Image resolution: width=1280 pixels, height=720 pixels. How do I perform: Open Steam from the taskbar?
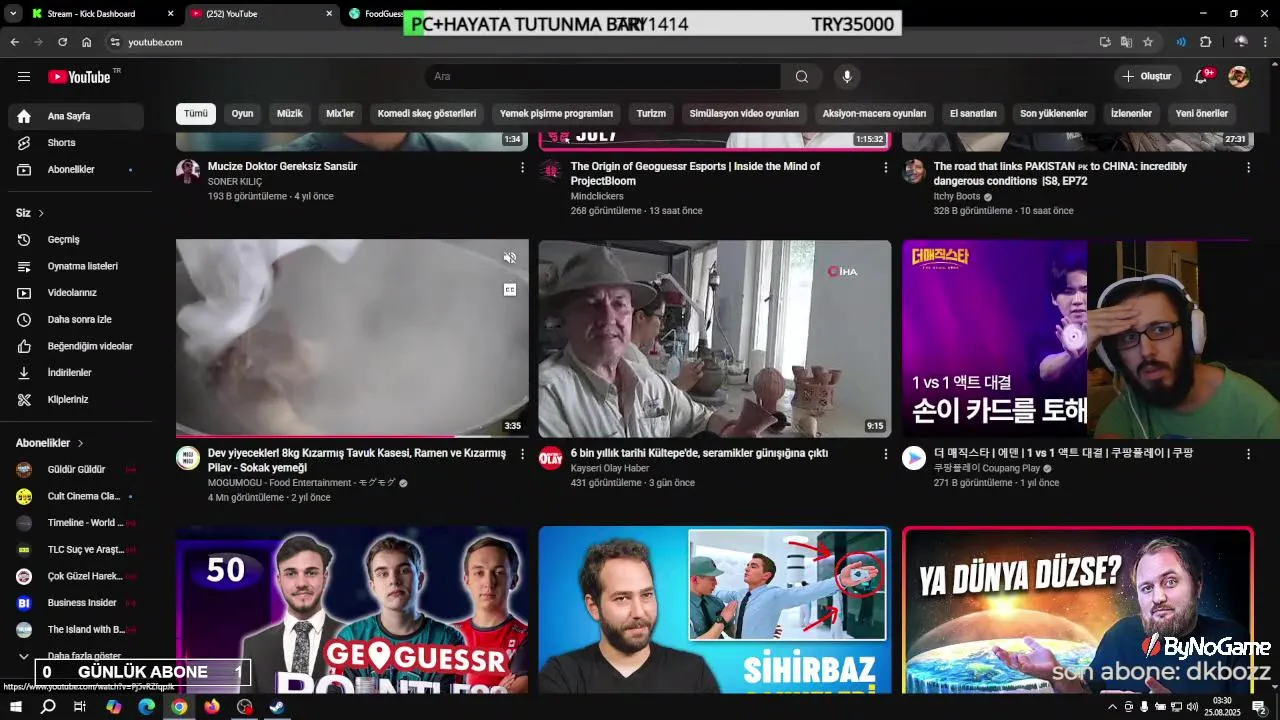(277, 707)
